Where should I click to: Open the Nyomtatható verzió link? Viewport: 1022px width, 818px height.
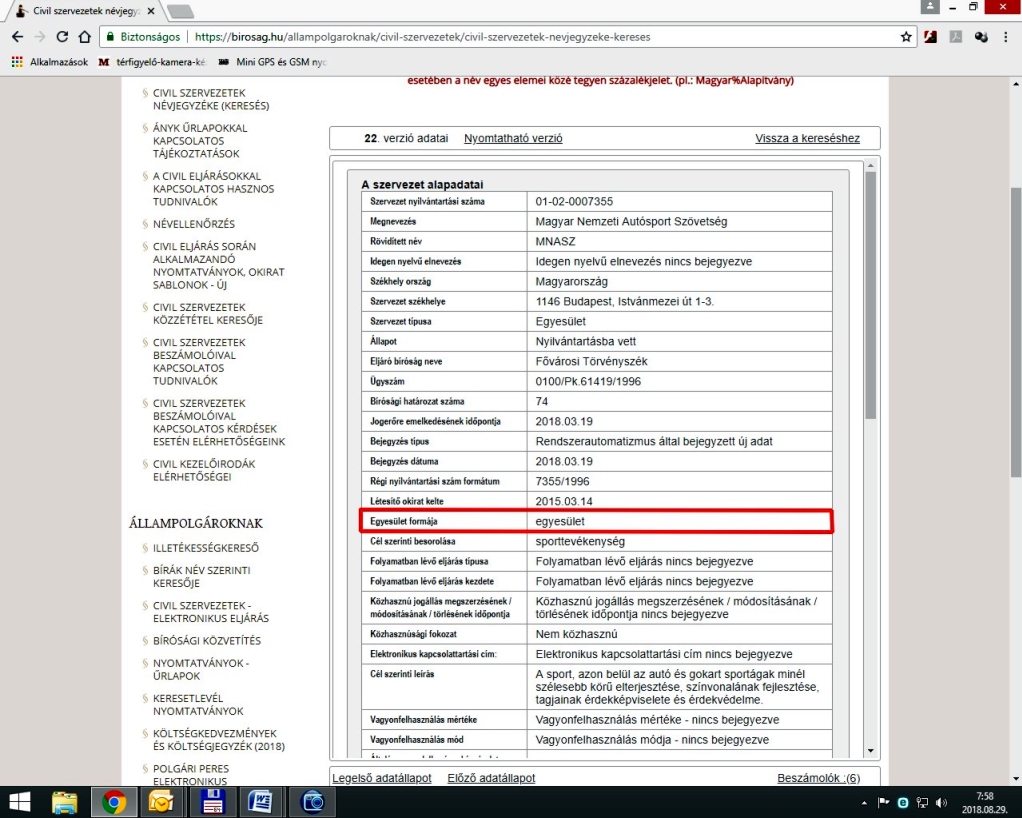(513, 138)
